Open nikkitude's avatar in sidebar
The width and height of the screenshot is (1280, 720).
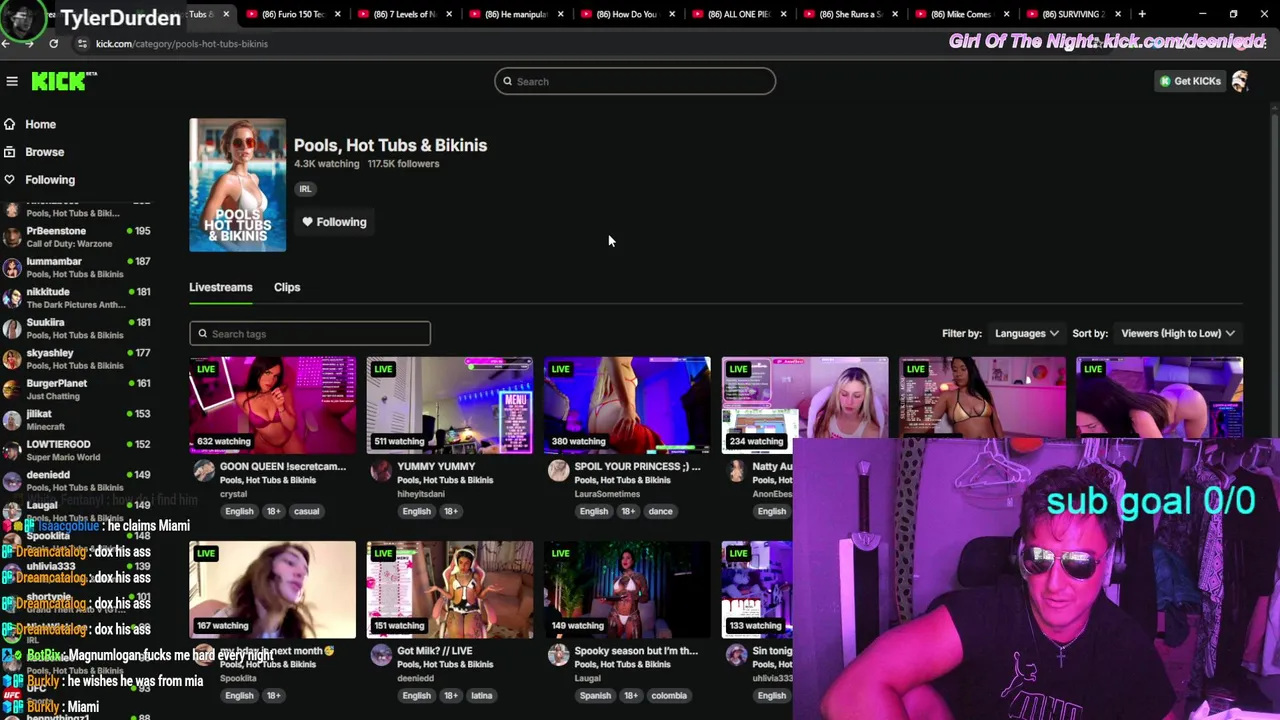click(12, 298)
